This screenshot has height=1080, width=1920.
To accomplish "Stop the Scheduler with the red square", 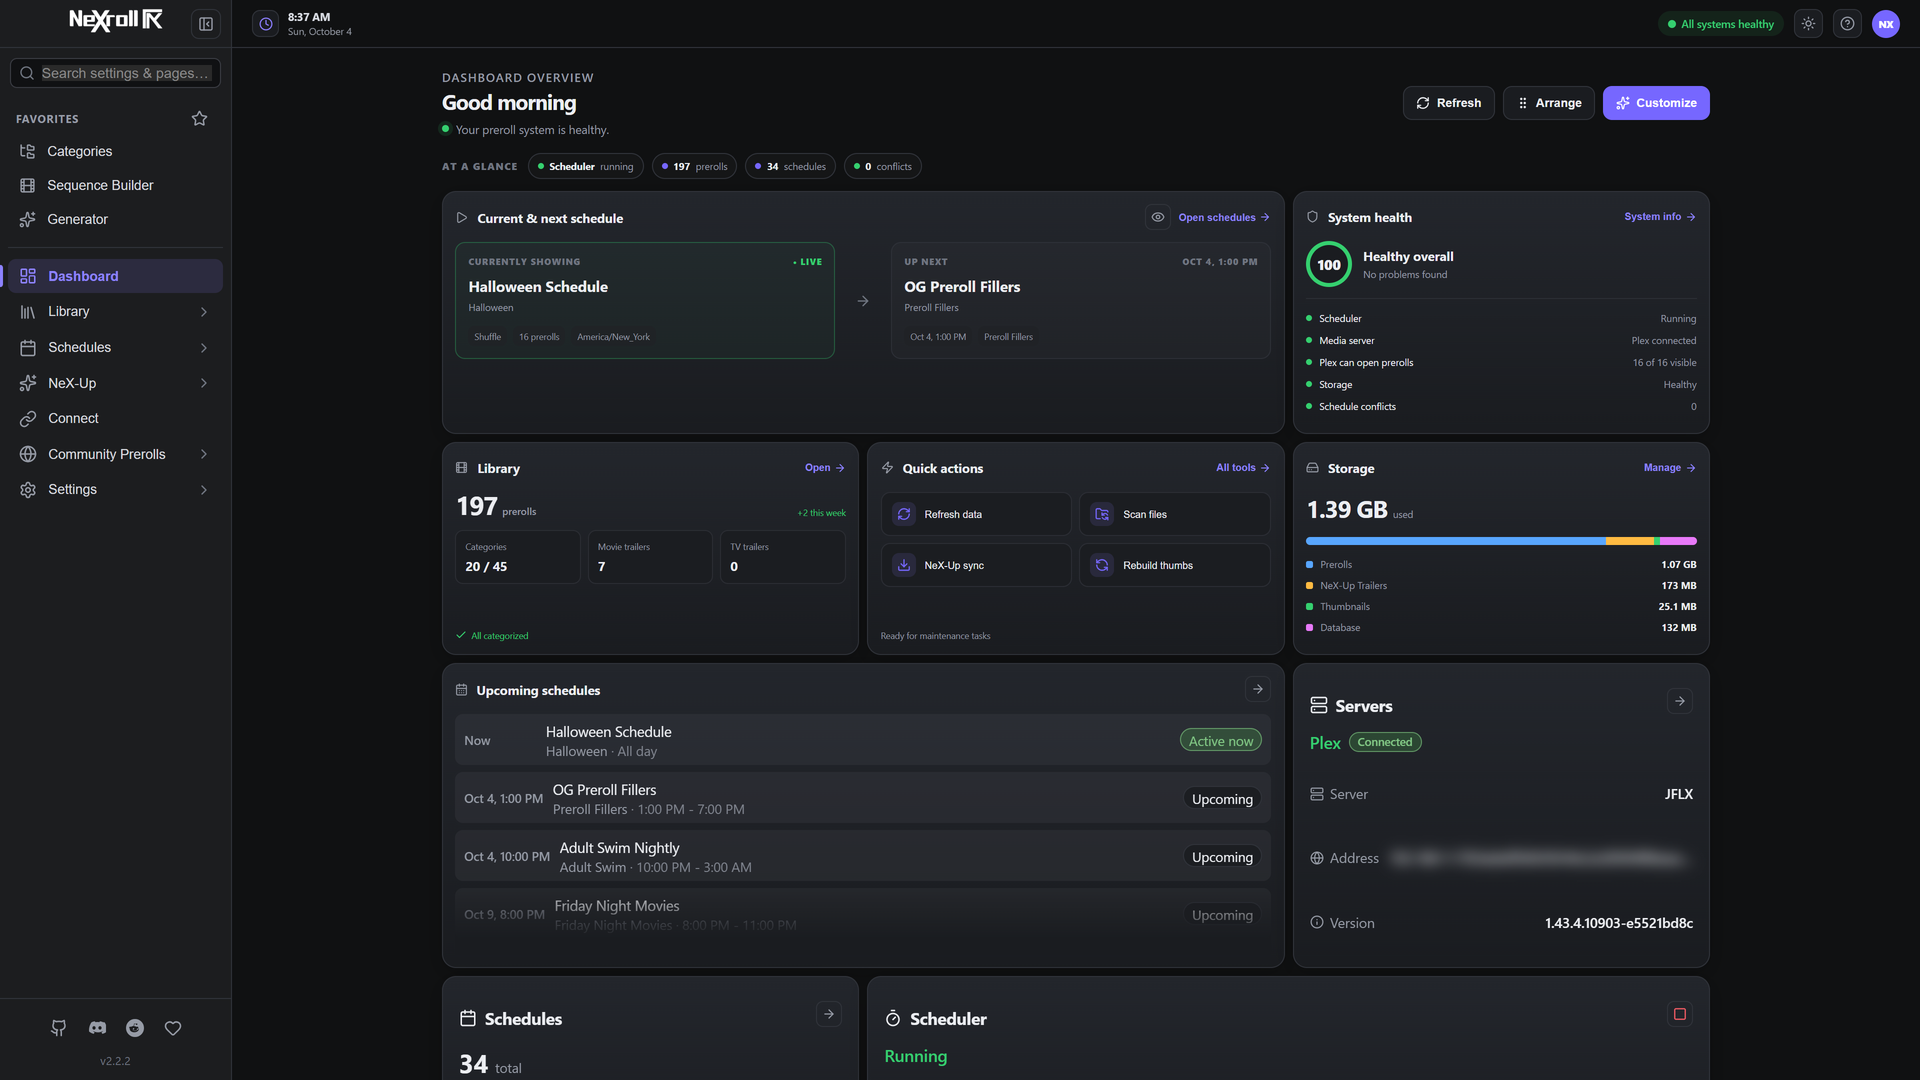I will pos(1680,1014).
